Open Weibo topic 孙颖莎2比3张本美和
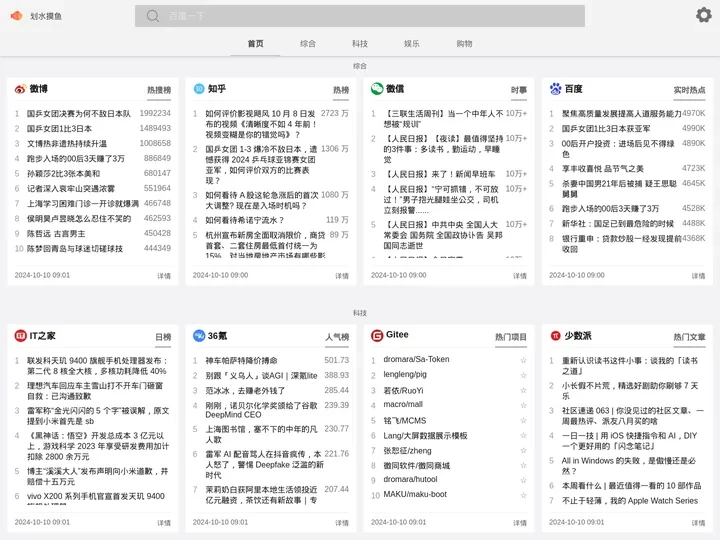This screenshot has height=540, width=720. [63, 174]
